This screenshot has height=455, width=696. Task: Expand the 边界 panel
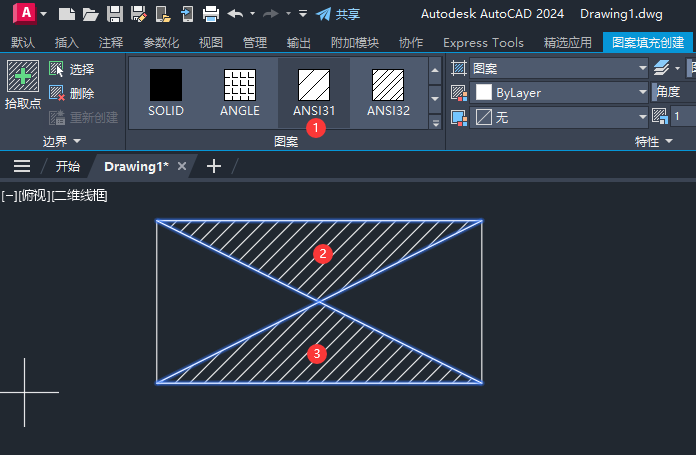[62, 142]
